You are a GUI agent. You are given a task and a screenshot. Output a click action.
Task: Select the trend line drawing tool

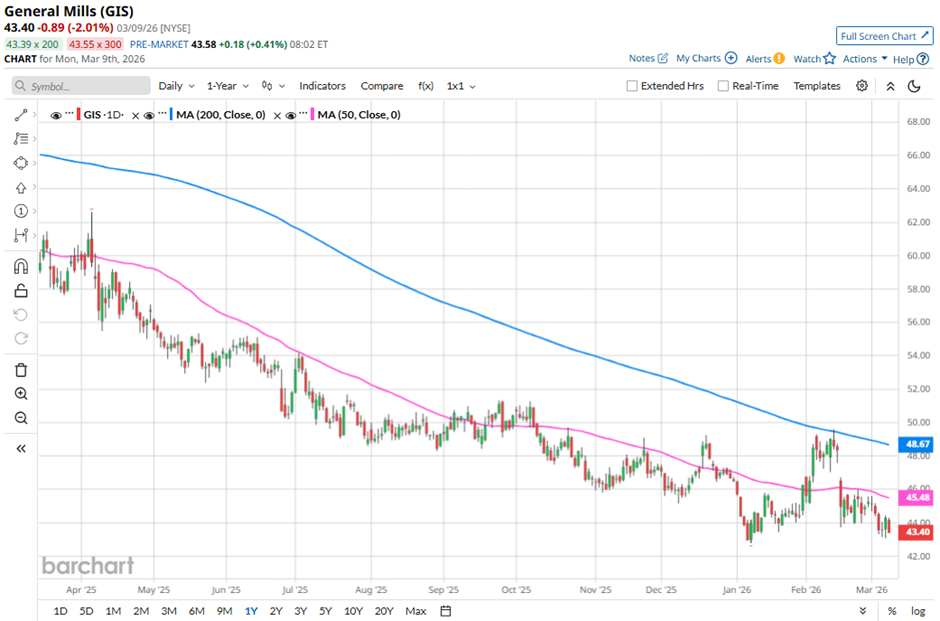[x=21, y=114]
